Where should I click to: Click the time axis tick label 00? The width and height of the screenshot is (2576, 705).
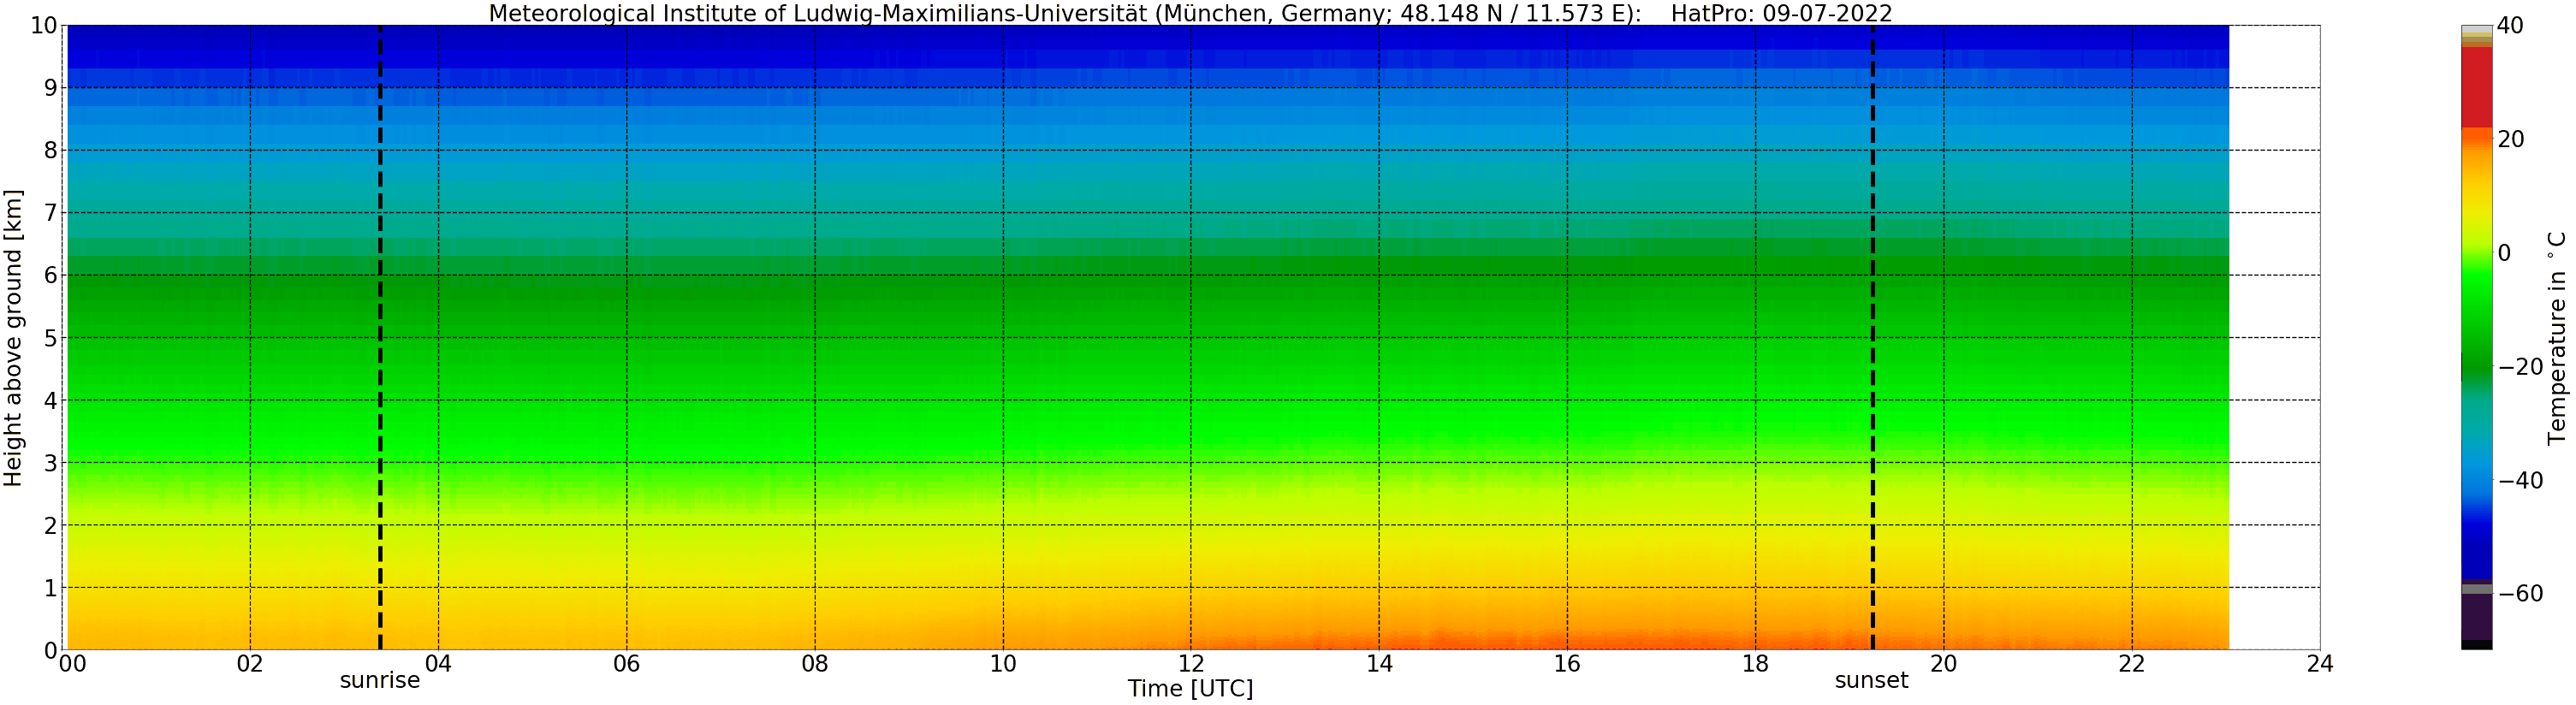pyautogui.click(x=72, y=664)
